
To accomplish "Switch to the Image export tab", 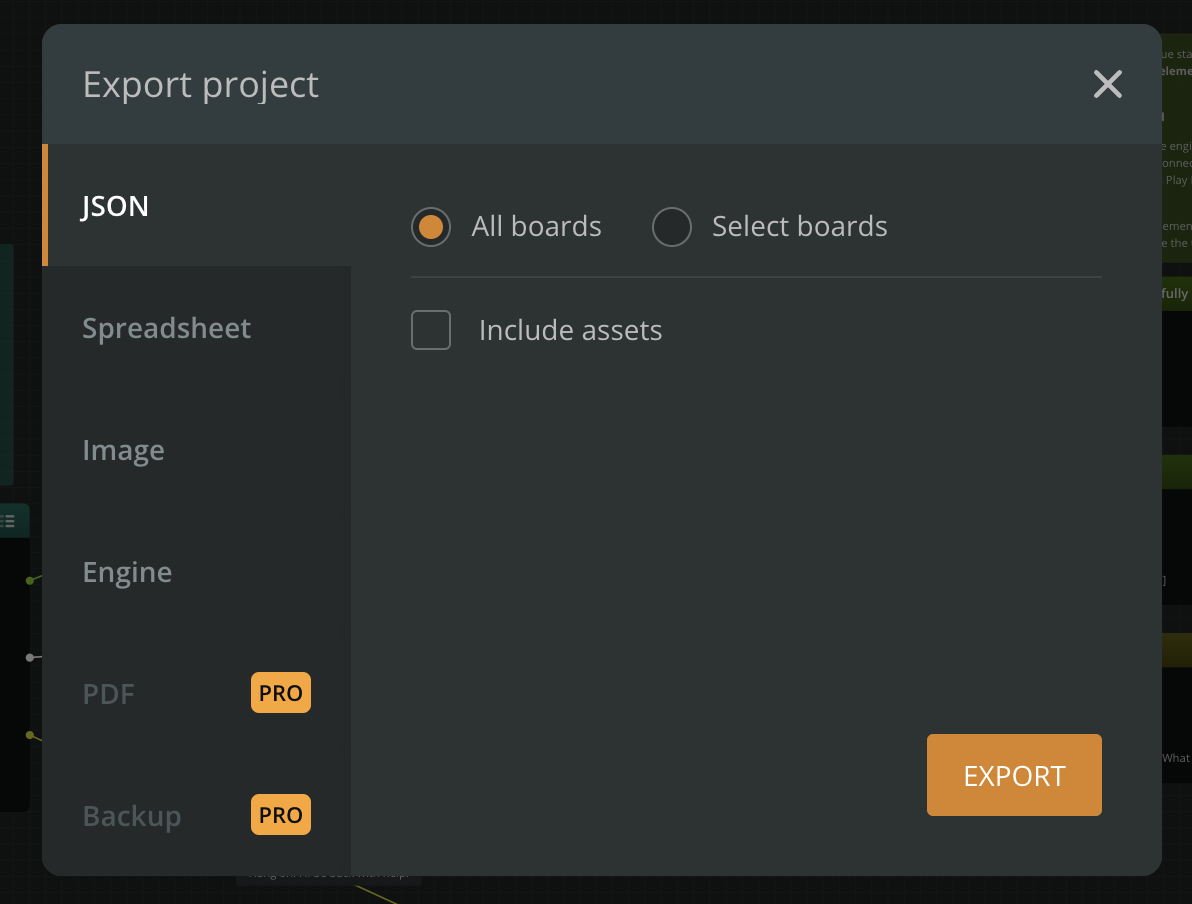I will point(123,450).
